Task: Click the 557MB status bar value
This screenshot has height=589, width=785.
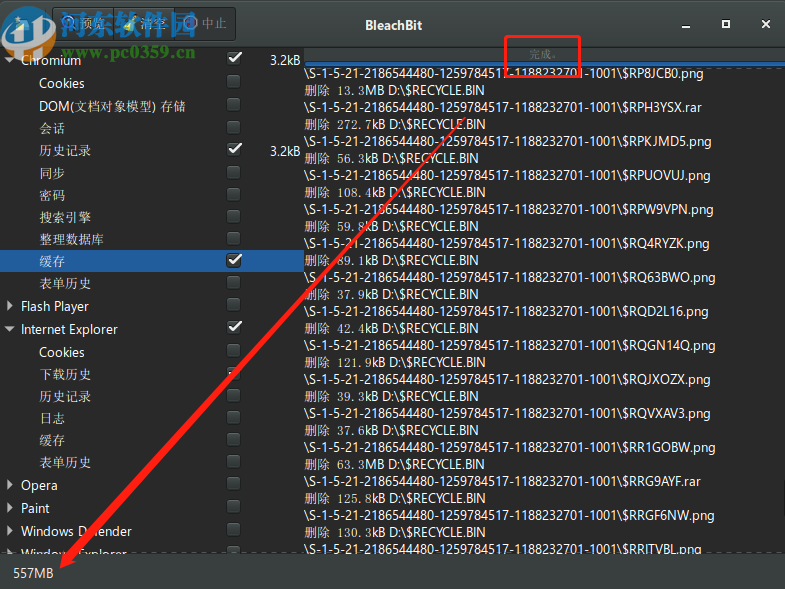Action: pyautogui.click(x=33, y=573)
